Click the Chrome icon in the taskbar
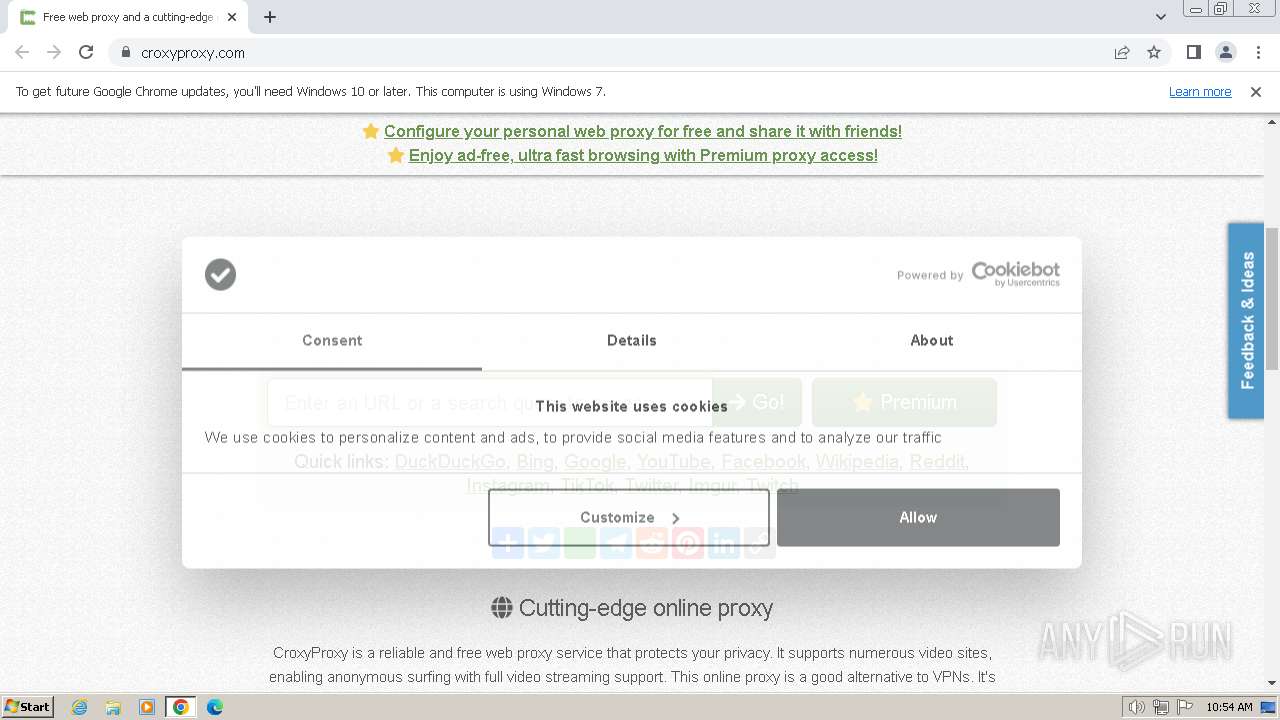The width and height of the screenshot is (1280, 720). pos(181,707)
